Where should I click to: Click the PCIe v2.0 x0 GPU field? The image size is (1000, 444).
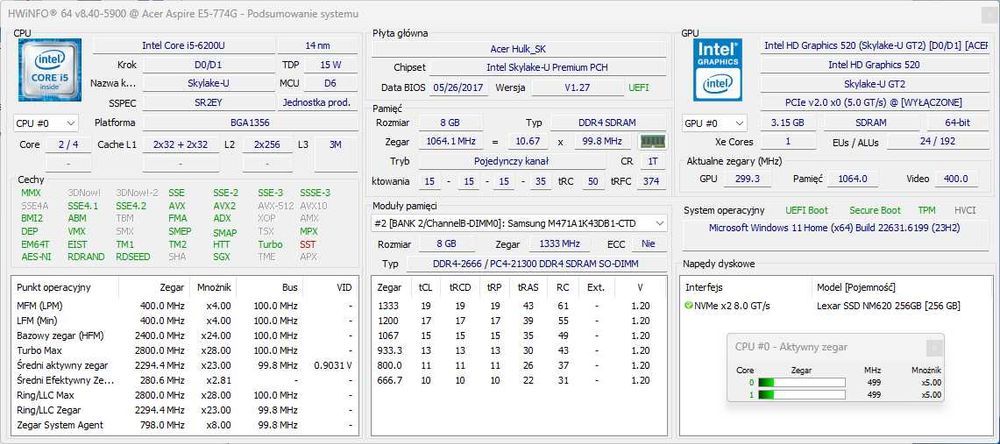(x=874, y=102)
